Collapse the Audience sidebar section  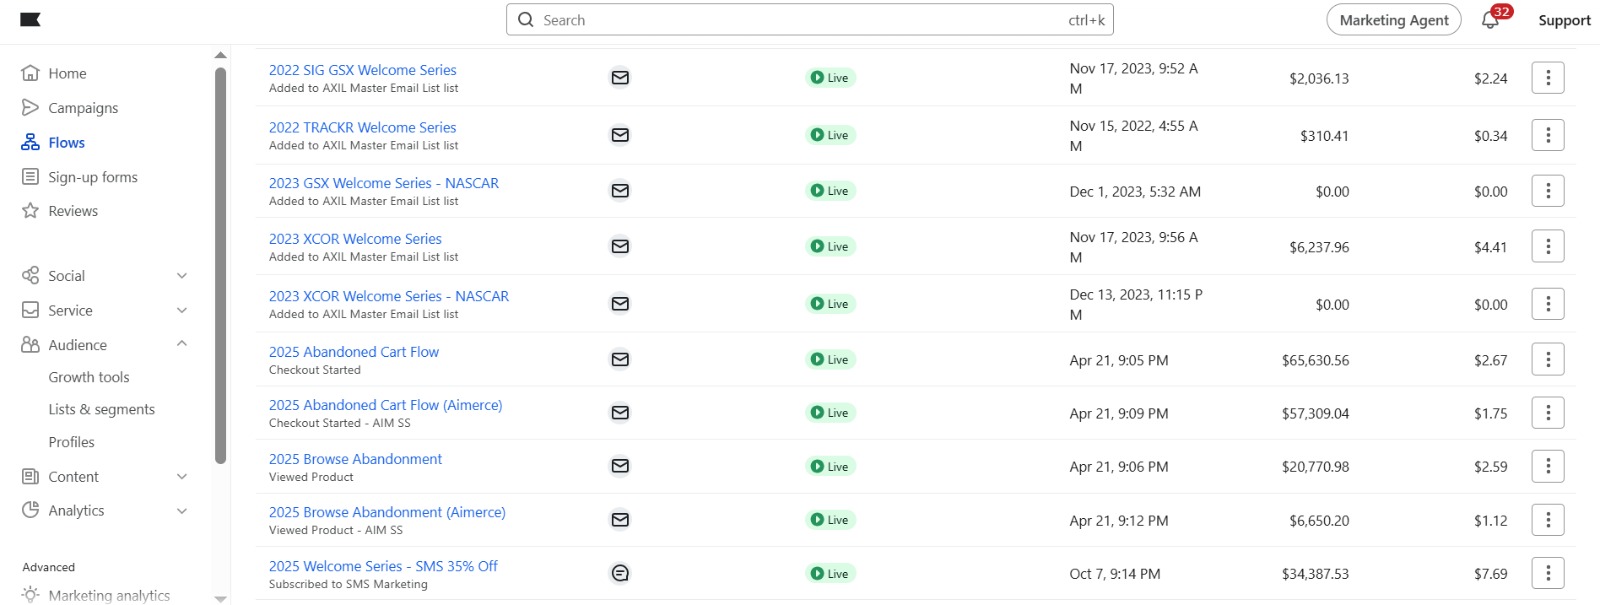click(182, 344)
